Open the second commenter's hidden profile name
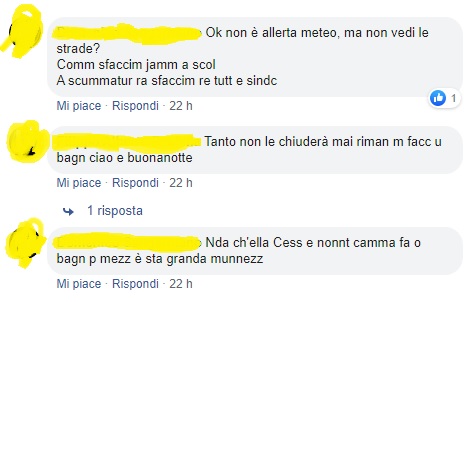Image resolution: width=468 pixels, height=467 pixels. [x=127, y=142]
